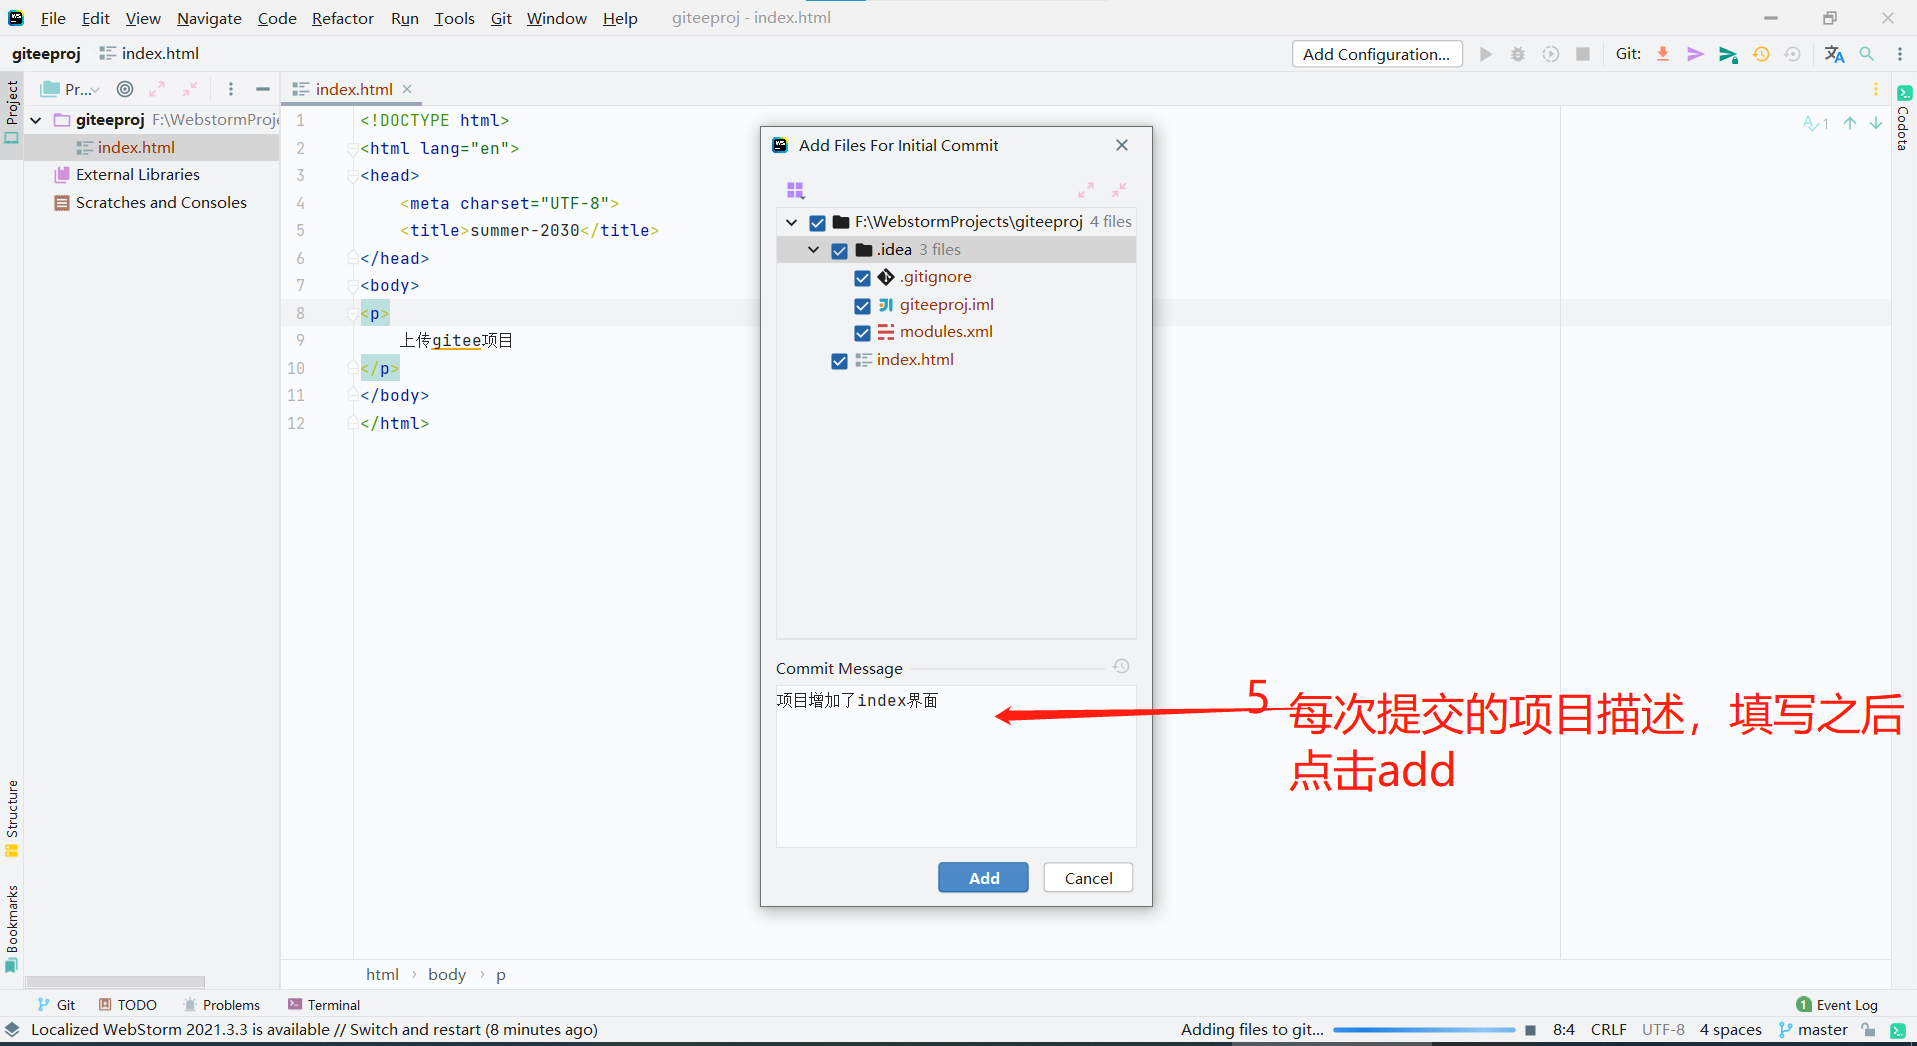Collapse the giteeproj root node in dialog
1917x1046 pixels.
click(x=792, y=222)
